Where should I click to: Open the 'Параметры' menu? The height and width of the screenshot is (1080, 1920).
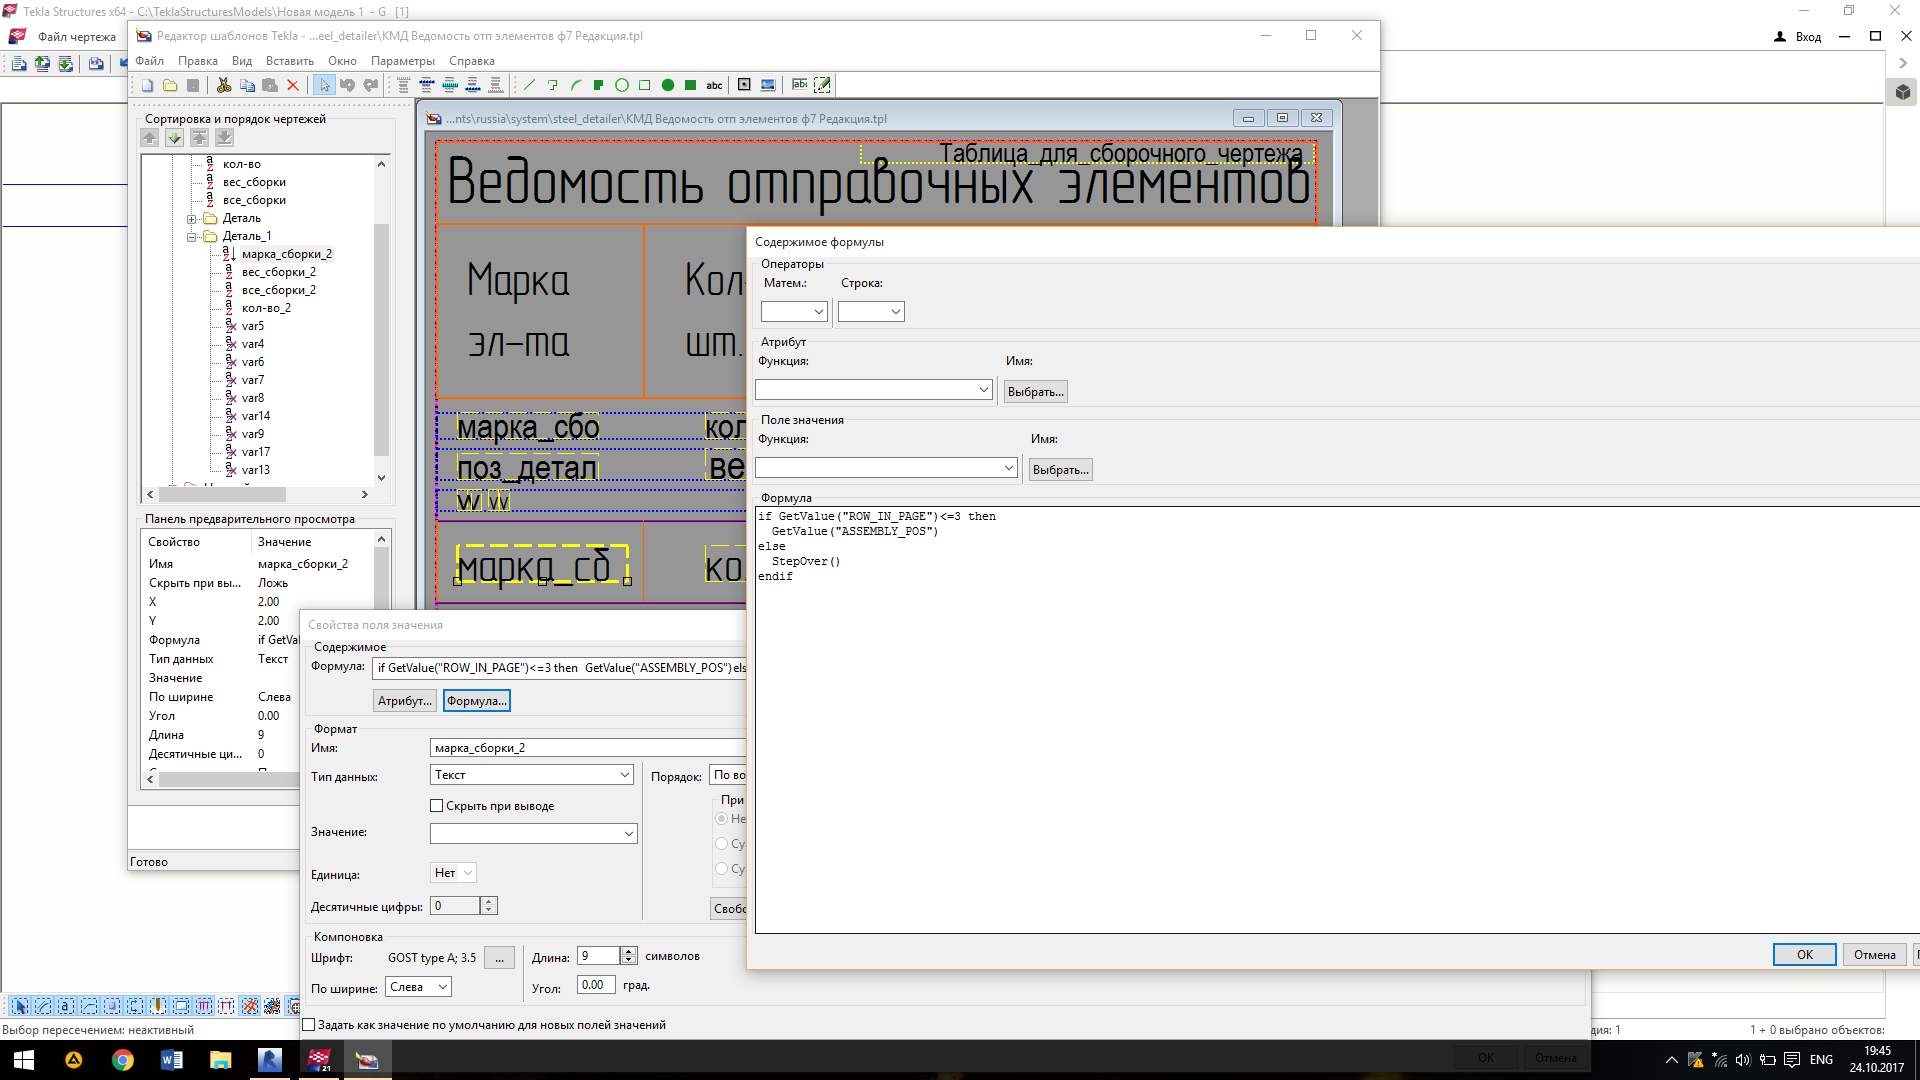pos(402,61)
